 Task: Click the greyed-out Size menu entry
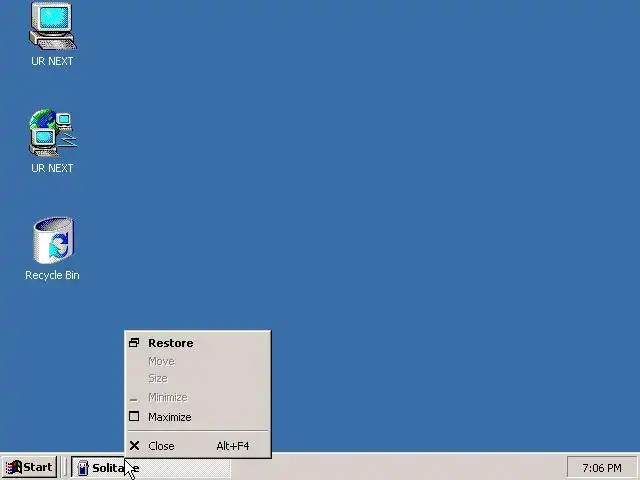(x=198, y=378)
